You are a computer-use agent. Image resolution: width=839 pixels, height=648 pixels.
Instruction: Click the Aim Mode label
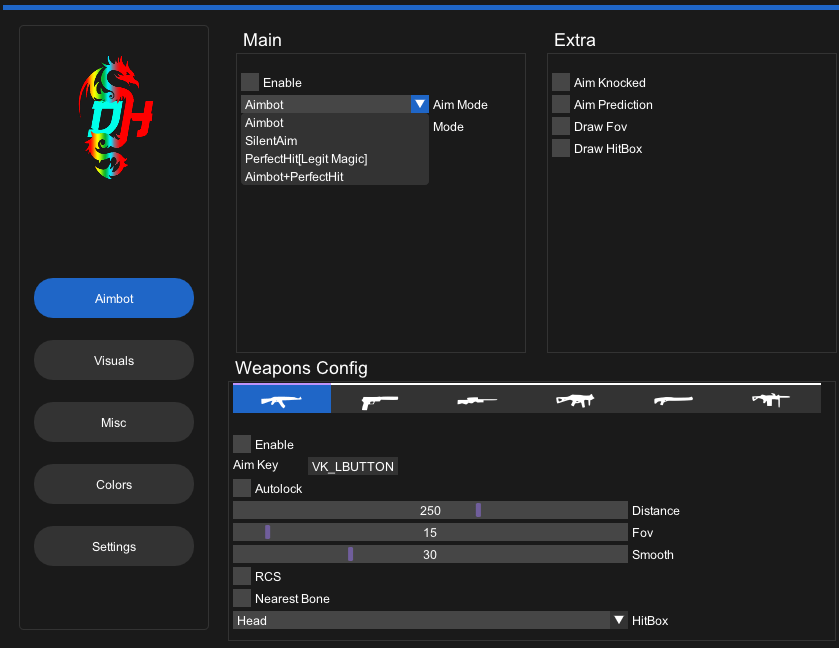point(460,105)
